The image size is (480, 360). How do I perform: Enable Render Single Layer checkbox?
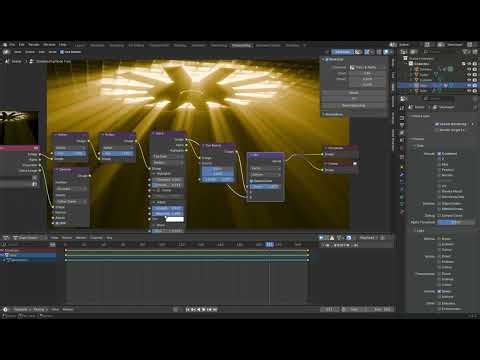[437, 130]
